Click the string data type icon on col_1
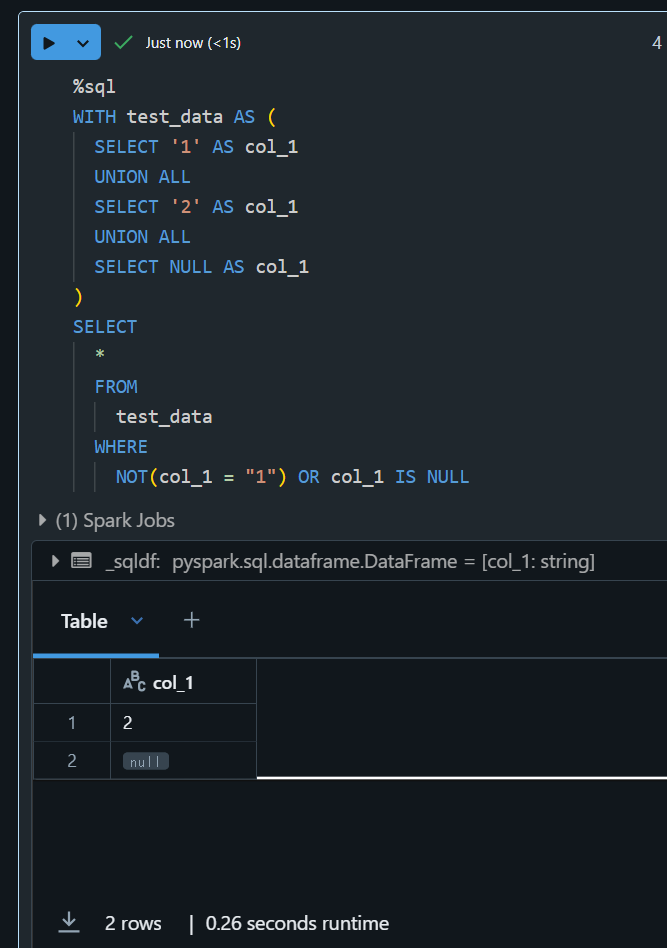667x948 pixels. click(x=135, y=682)
